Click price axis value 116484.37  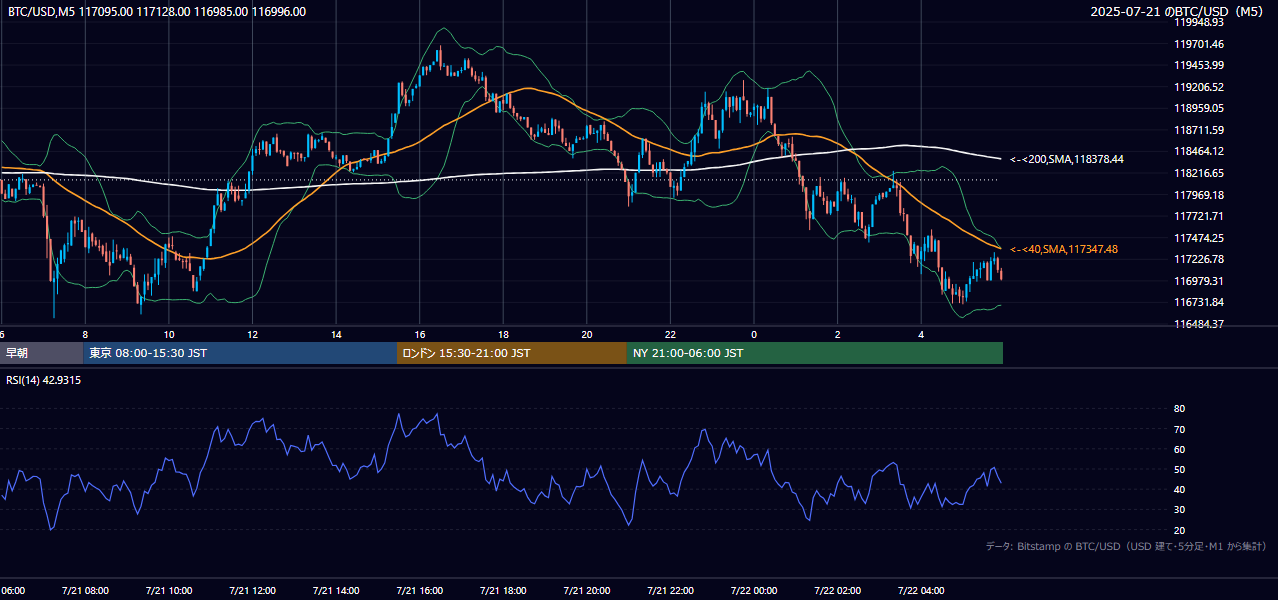(x=1199, y=324)
